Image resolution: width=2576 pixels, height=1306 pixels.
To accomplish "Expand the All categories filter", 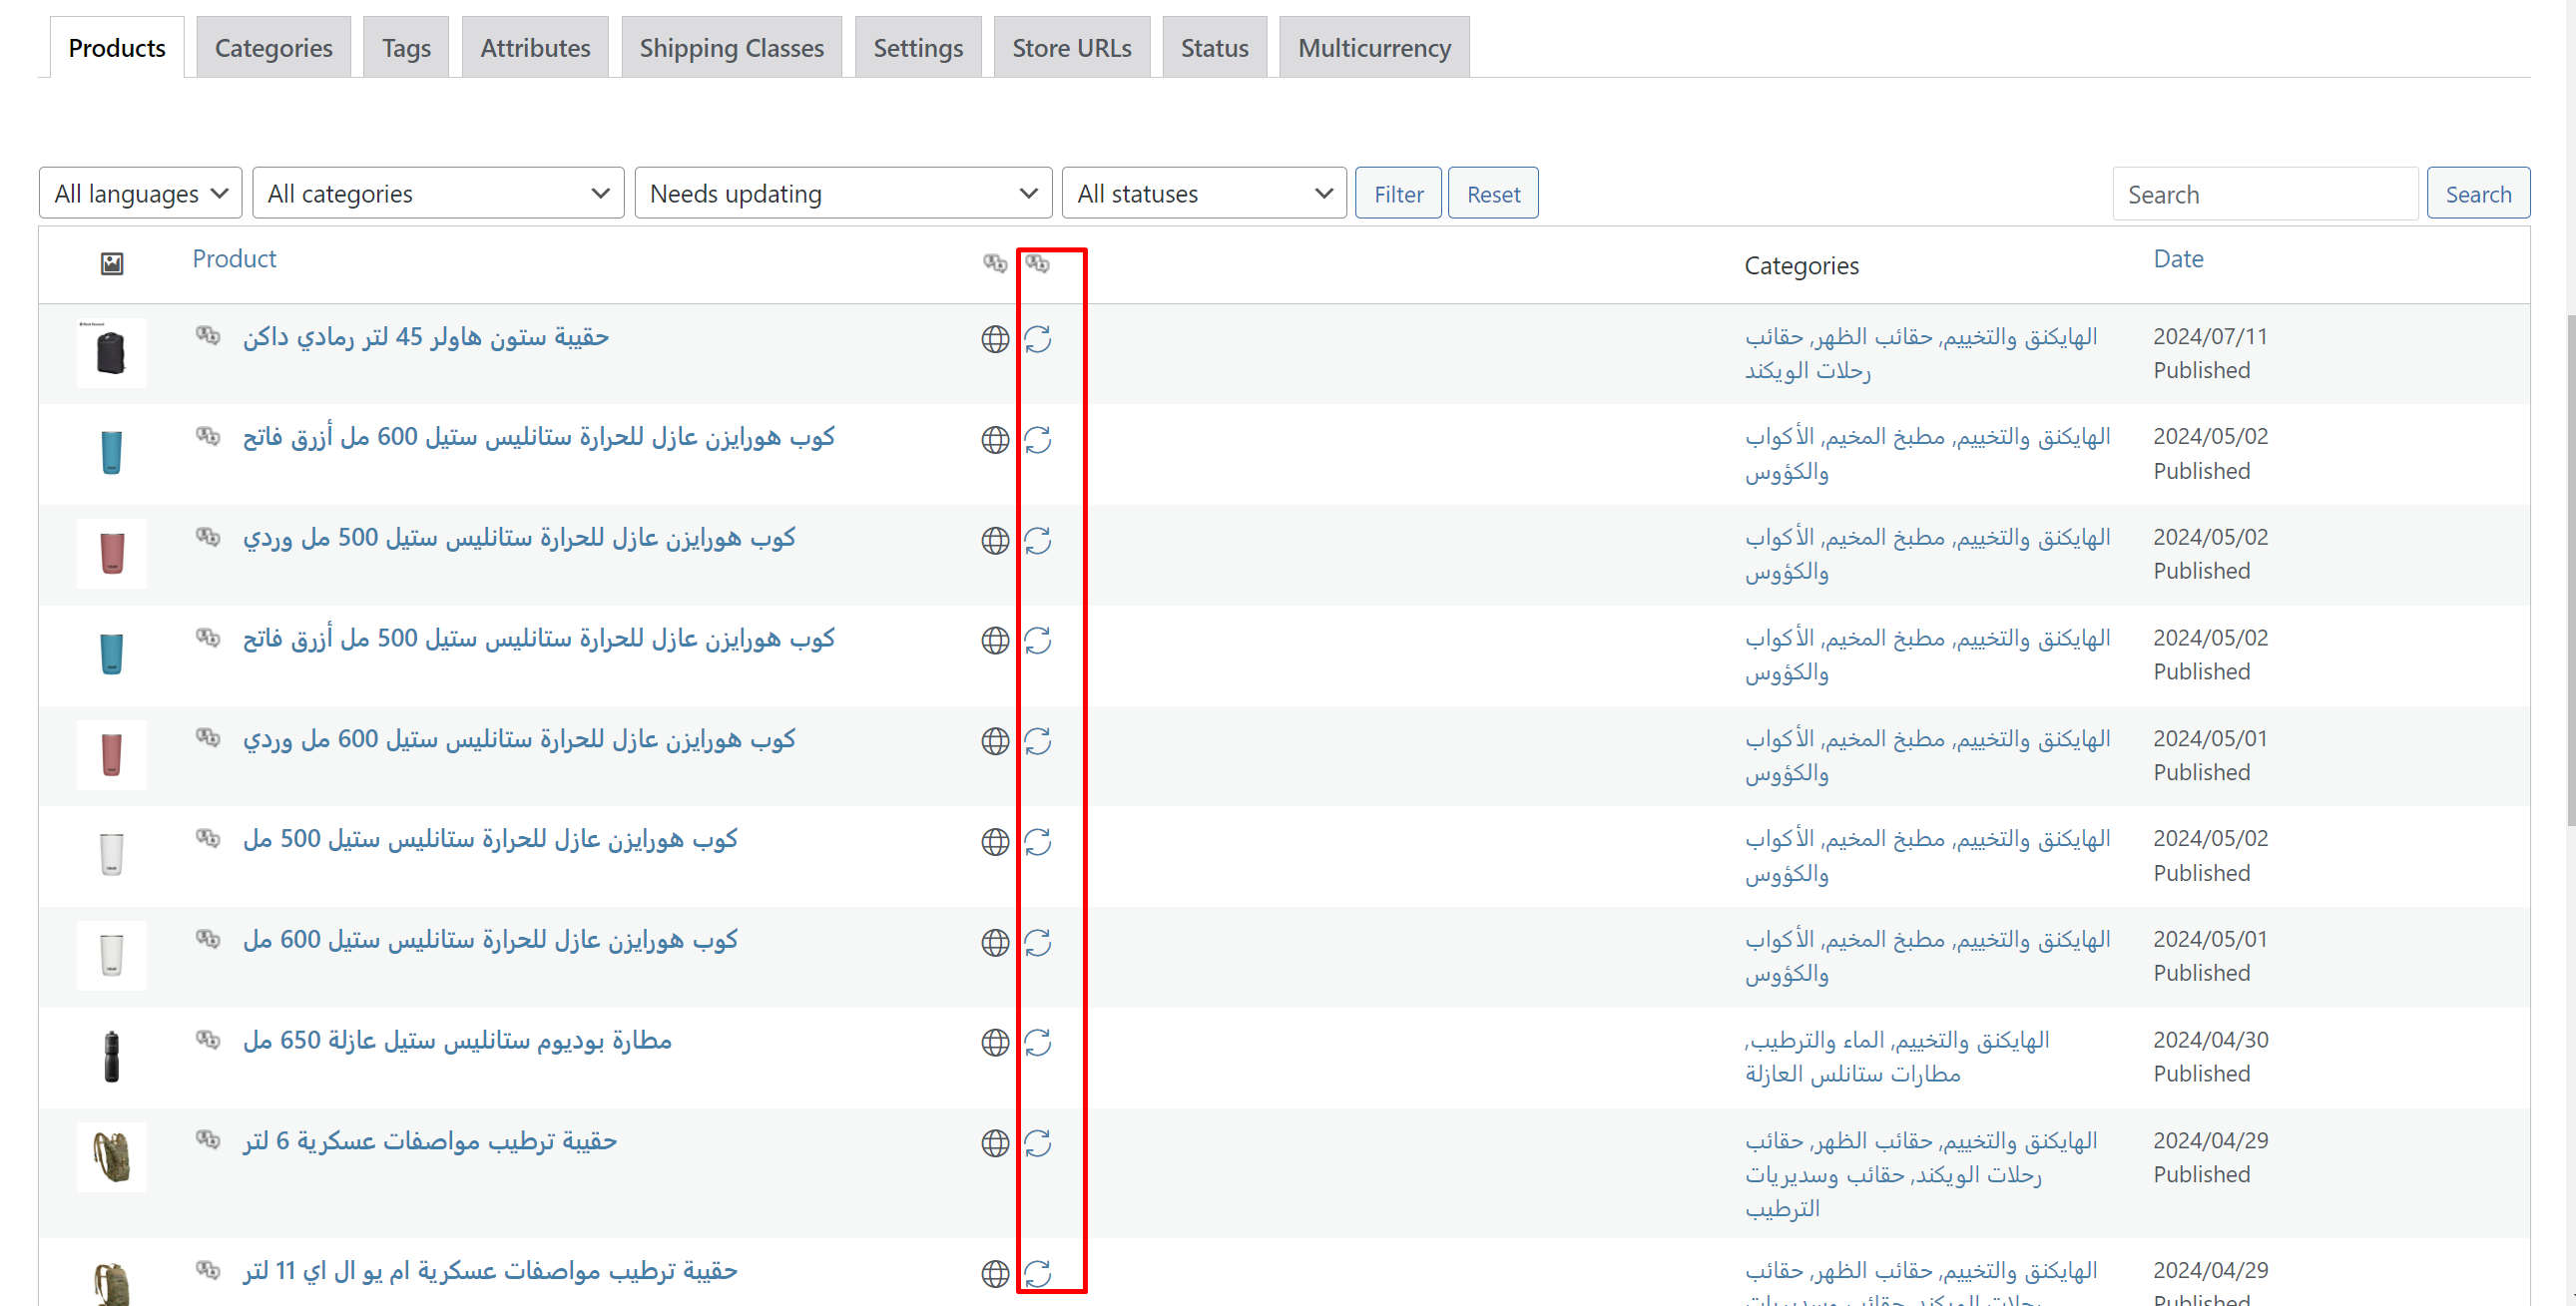I will coord(438,194).
